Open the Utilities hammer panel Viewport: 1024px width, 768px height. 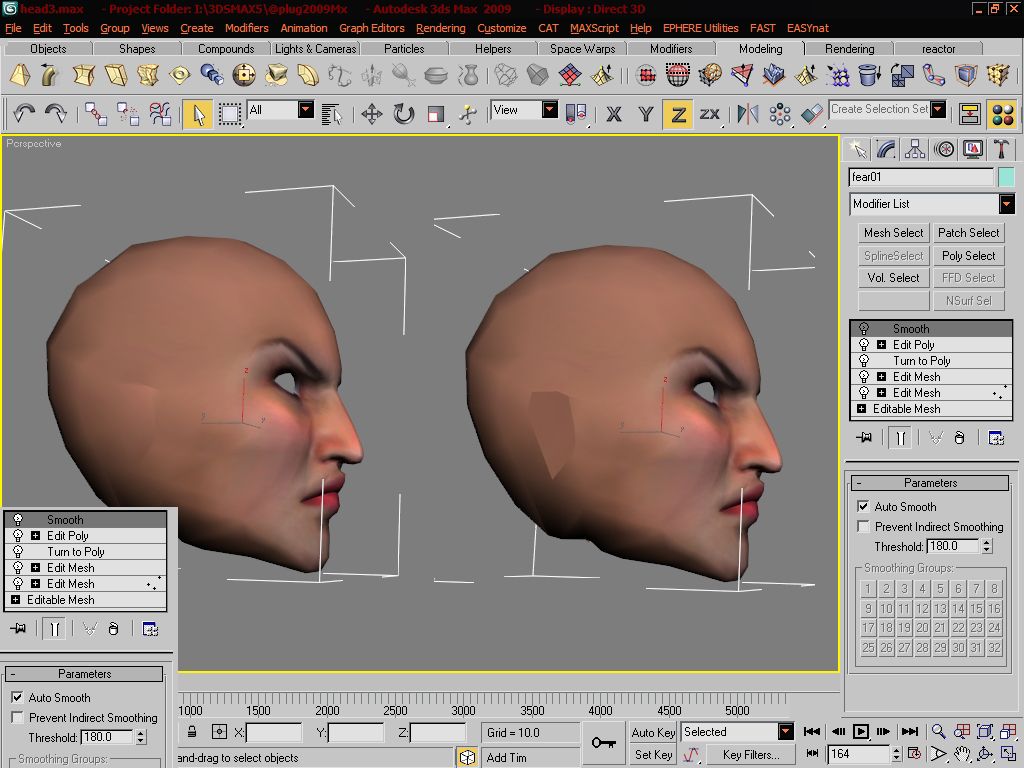point(1000,150)
